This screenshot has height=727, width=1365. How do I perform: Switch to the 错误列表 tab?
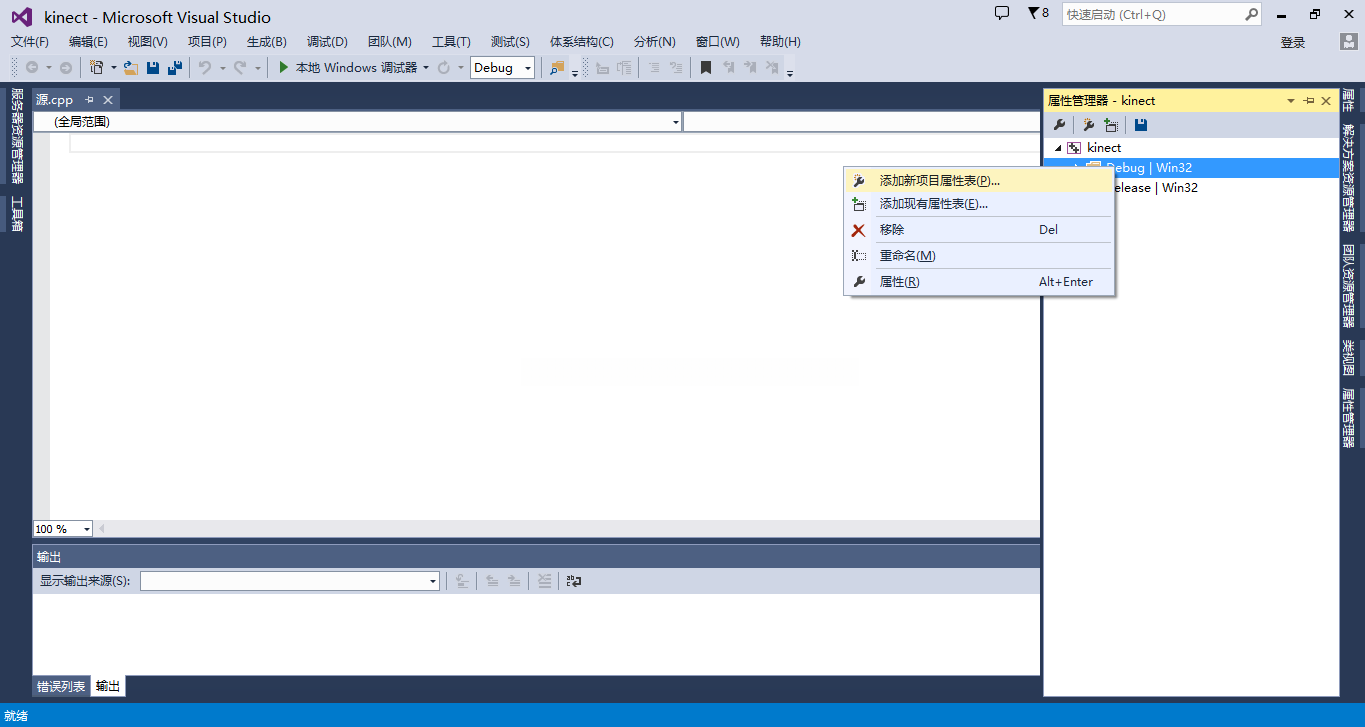pyautogui.click(x=61, y=687)
